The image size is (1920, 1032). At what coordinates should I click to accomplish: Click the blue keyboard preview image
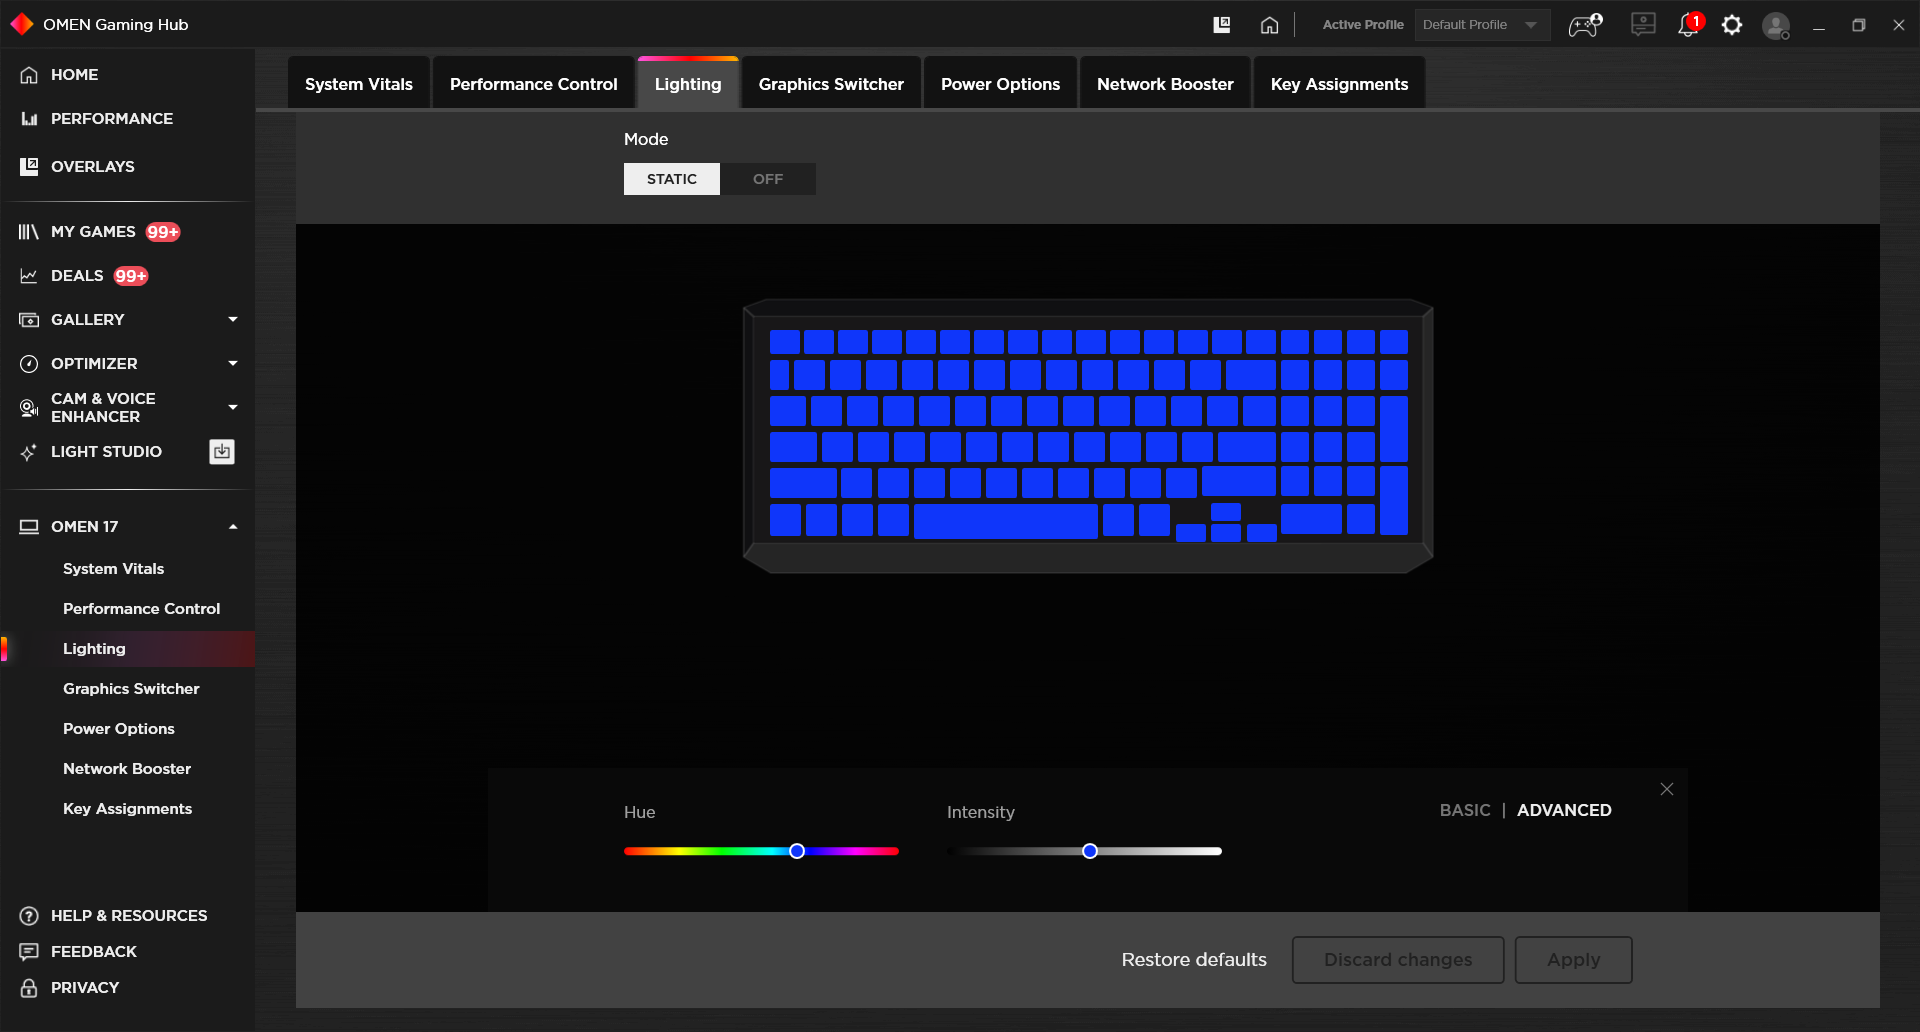pyautogui.click(x=1088, y=436)
